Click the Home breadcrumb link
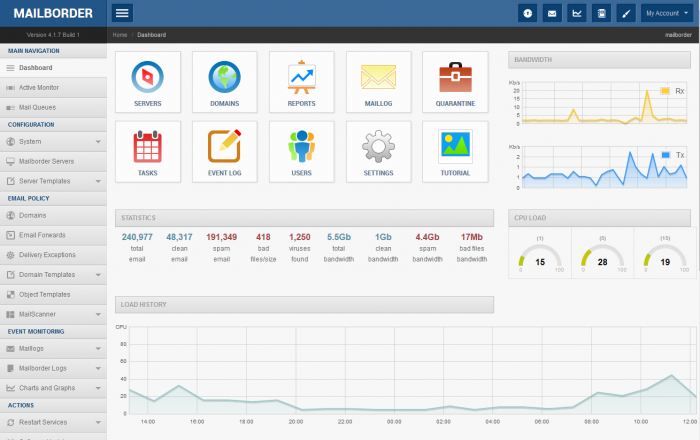 point(120,35)
